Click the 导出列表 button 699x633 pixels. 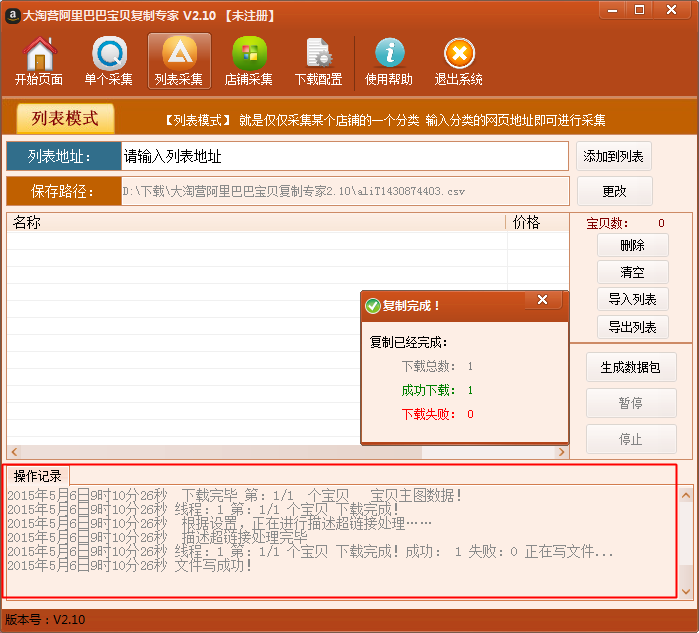pyautogui.click(x=633, y=327)
